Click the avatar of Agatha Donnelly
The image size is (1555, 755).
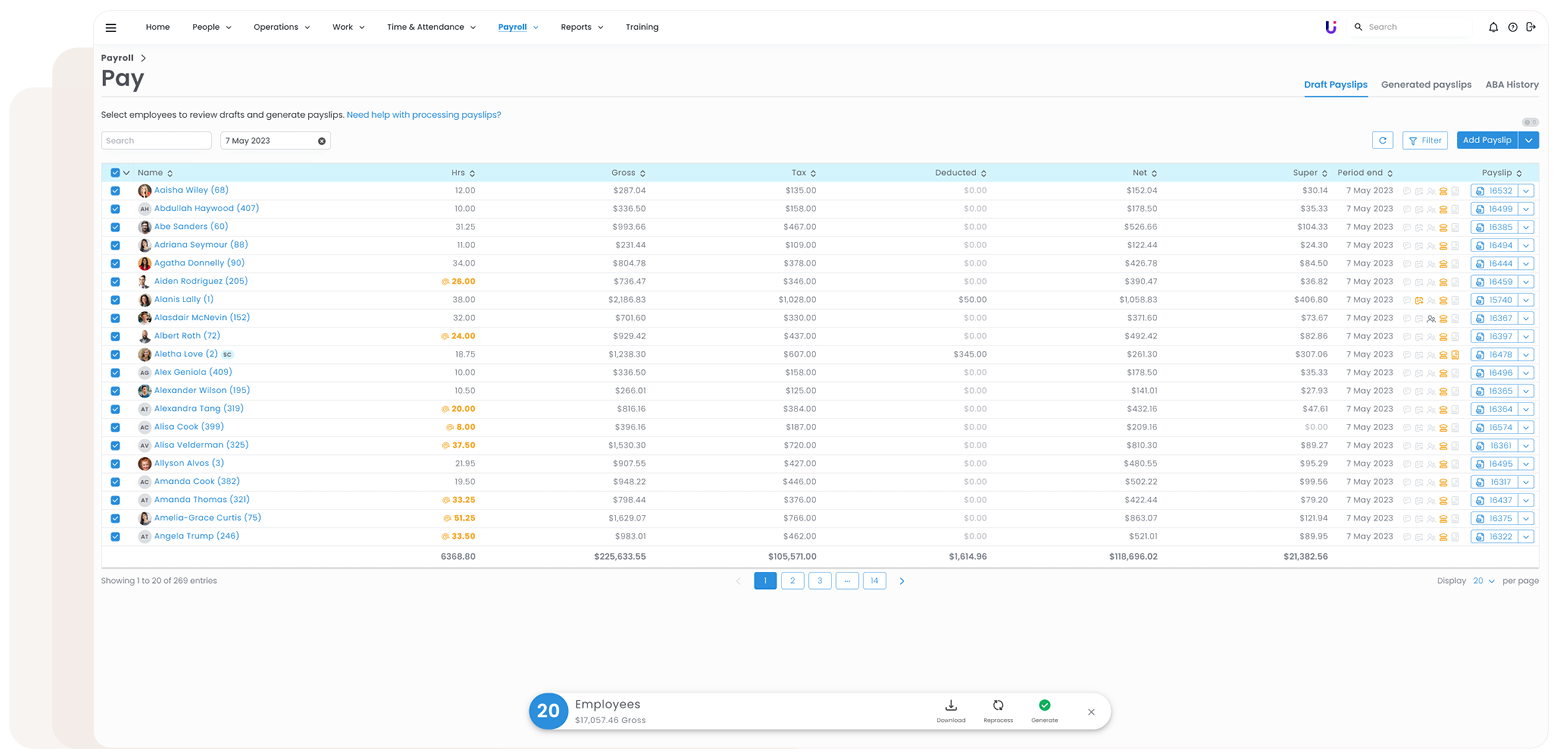(x=145, y=263)
